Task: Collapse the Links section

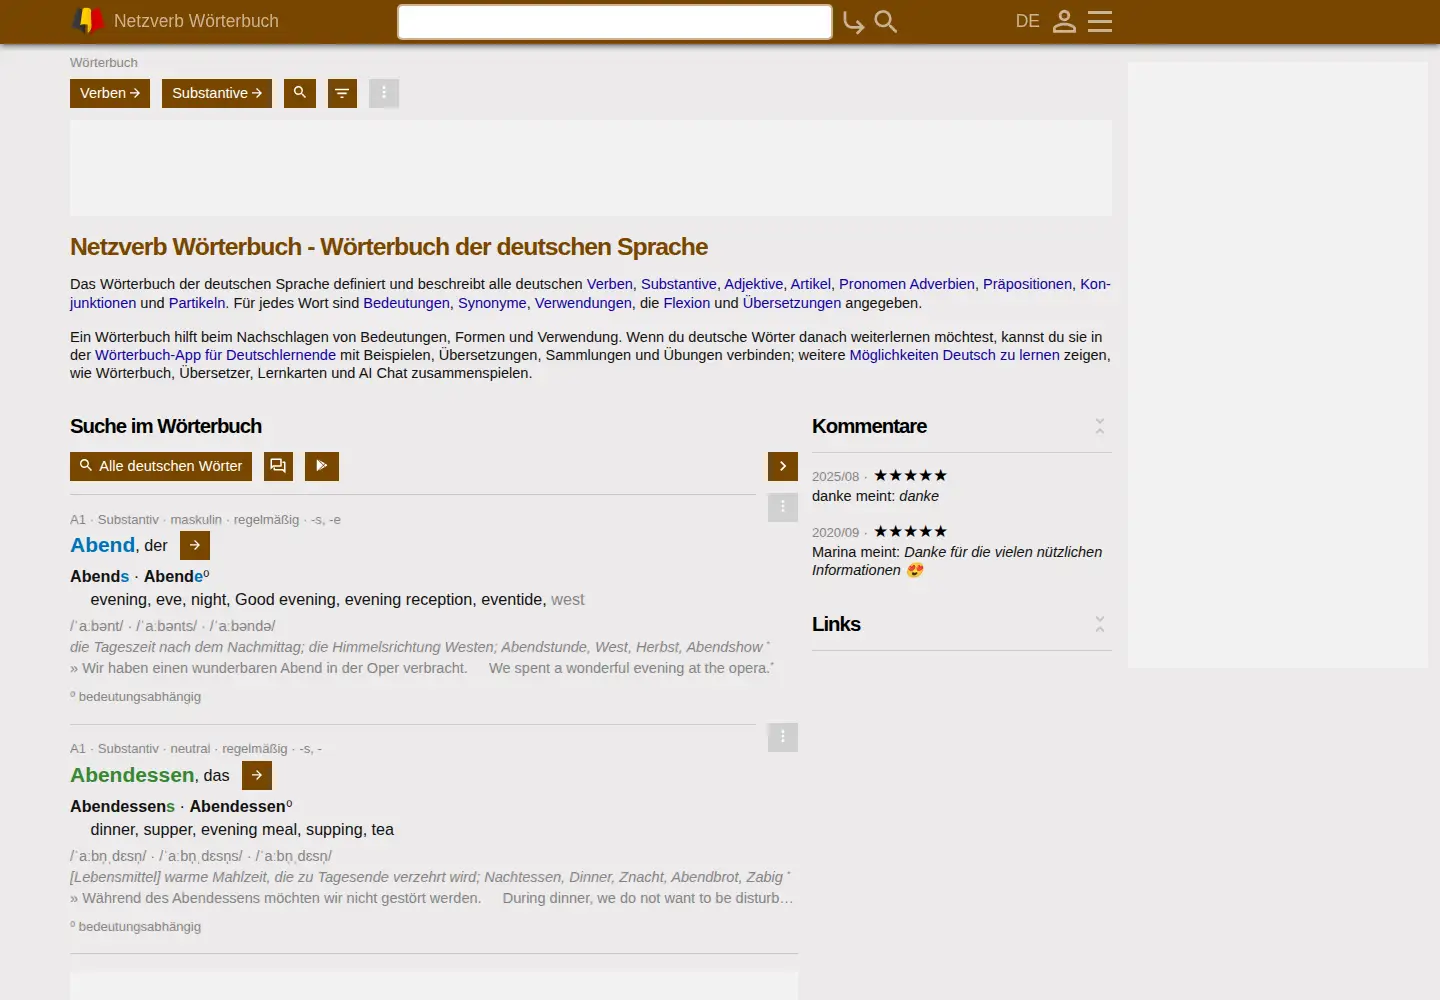Action: tap(1100, 624)
